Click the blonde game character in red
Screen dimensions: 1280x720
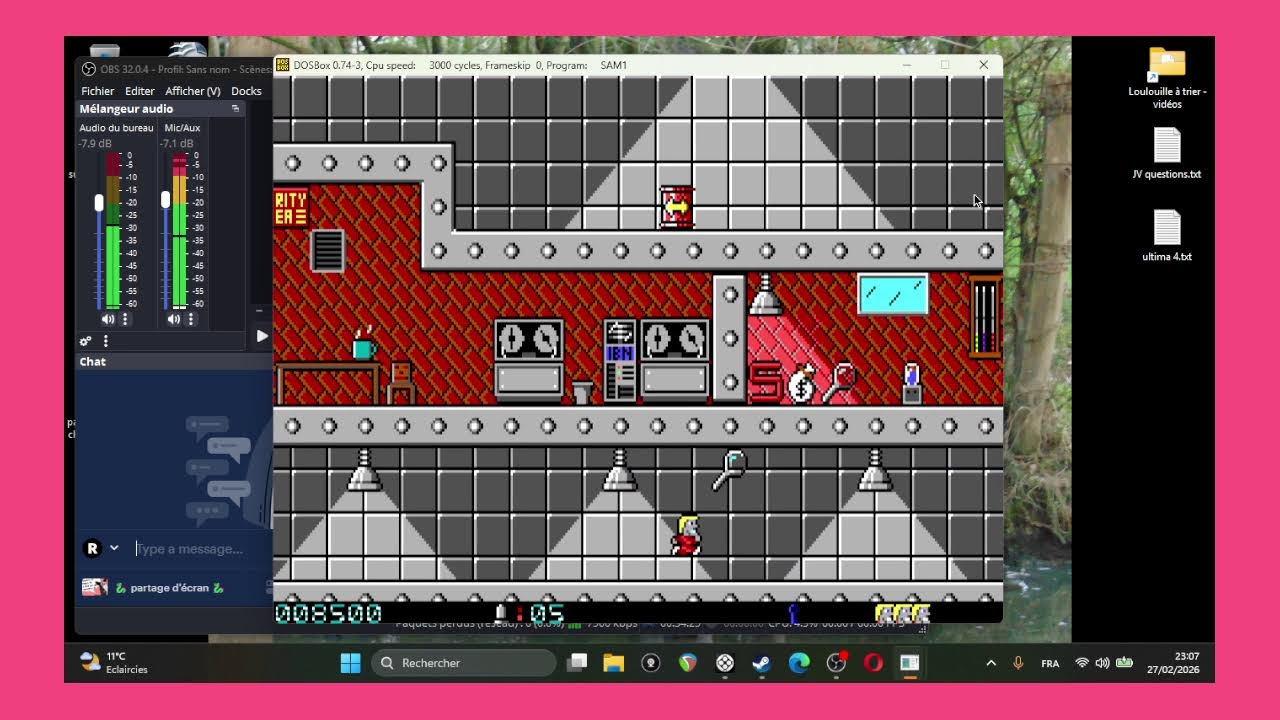tap(687, 535)
